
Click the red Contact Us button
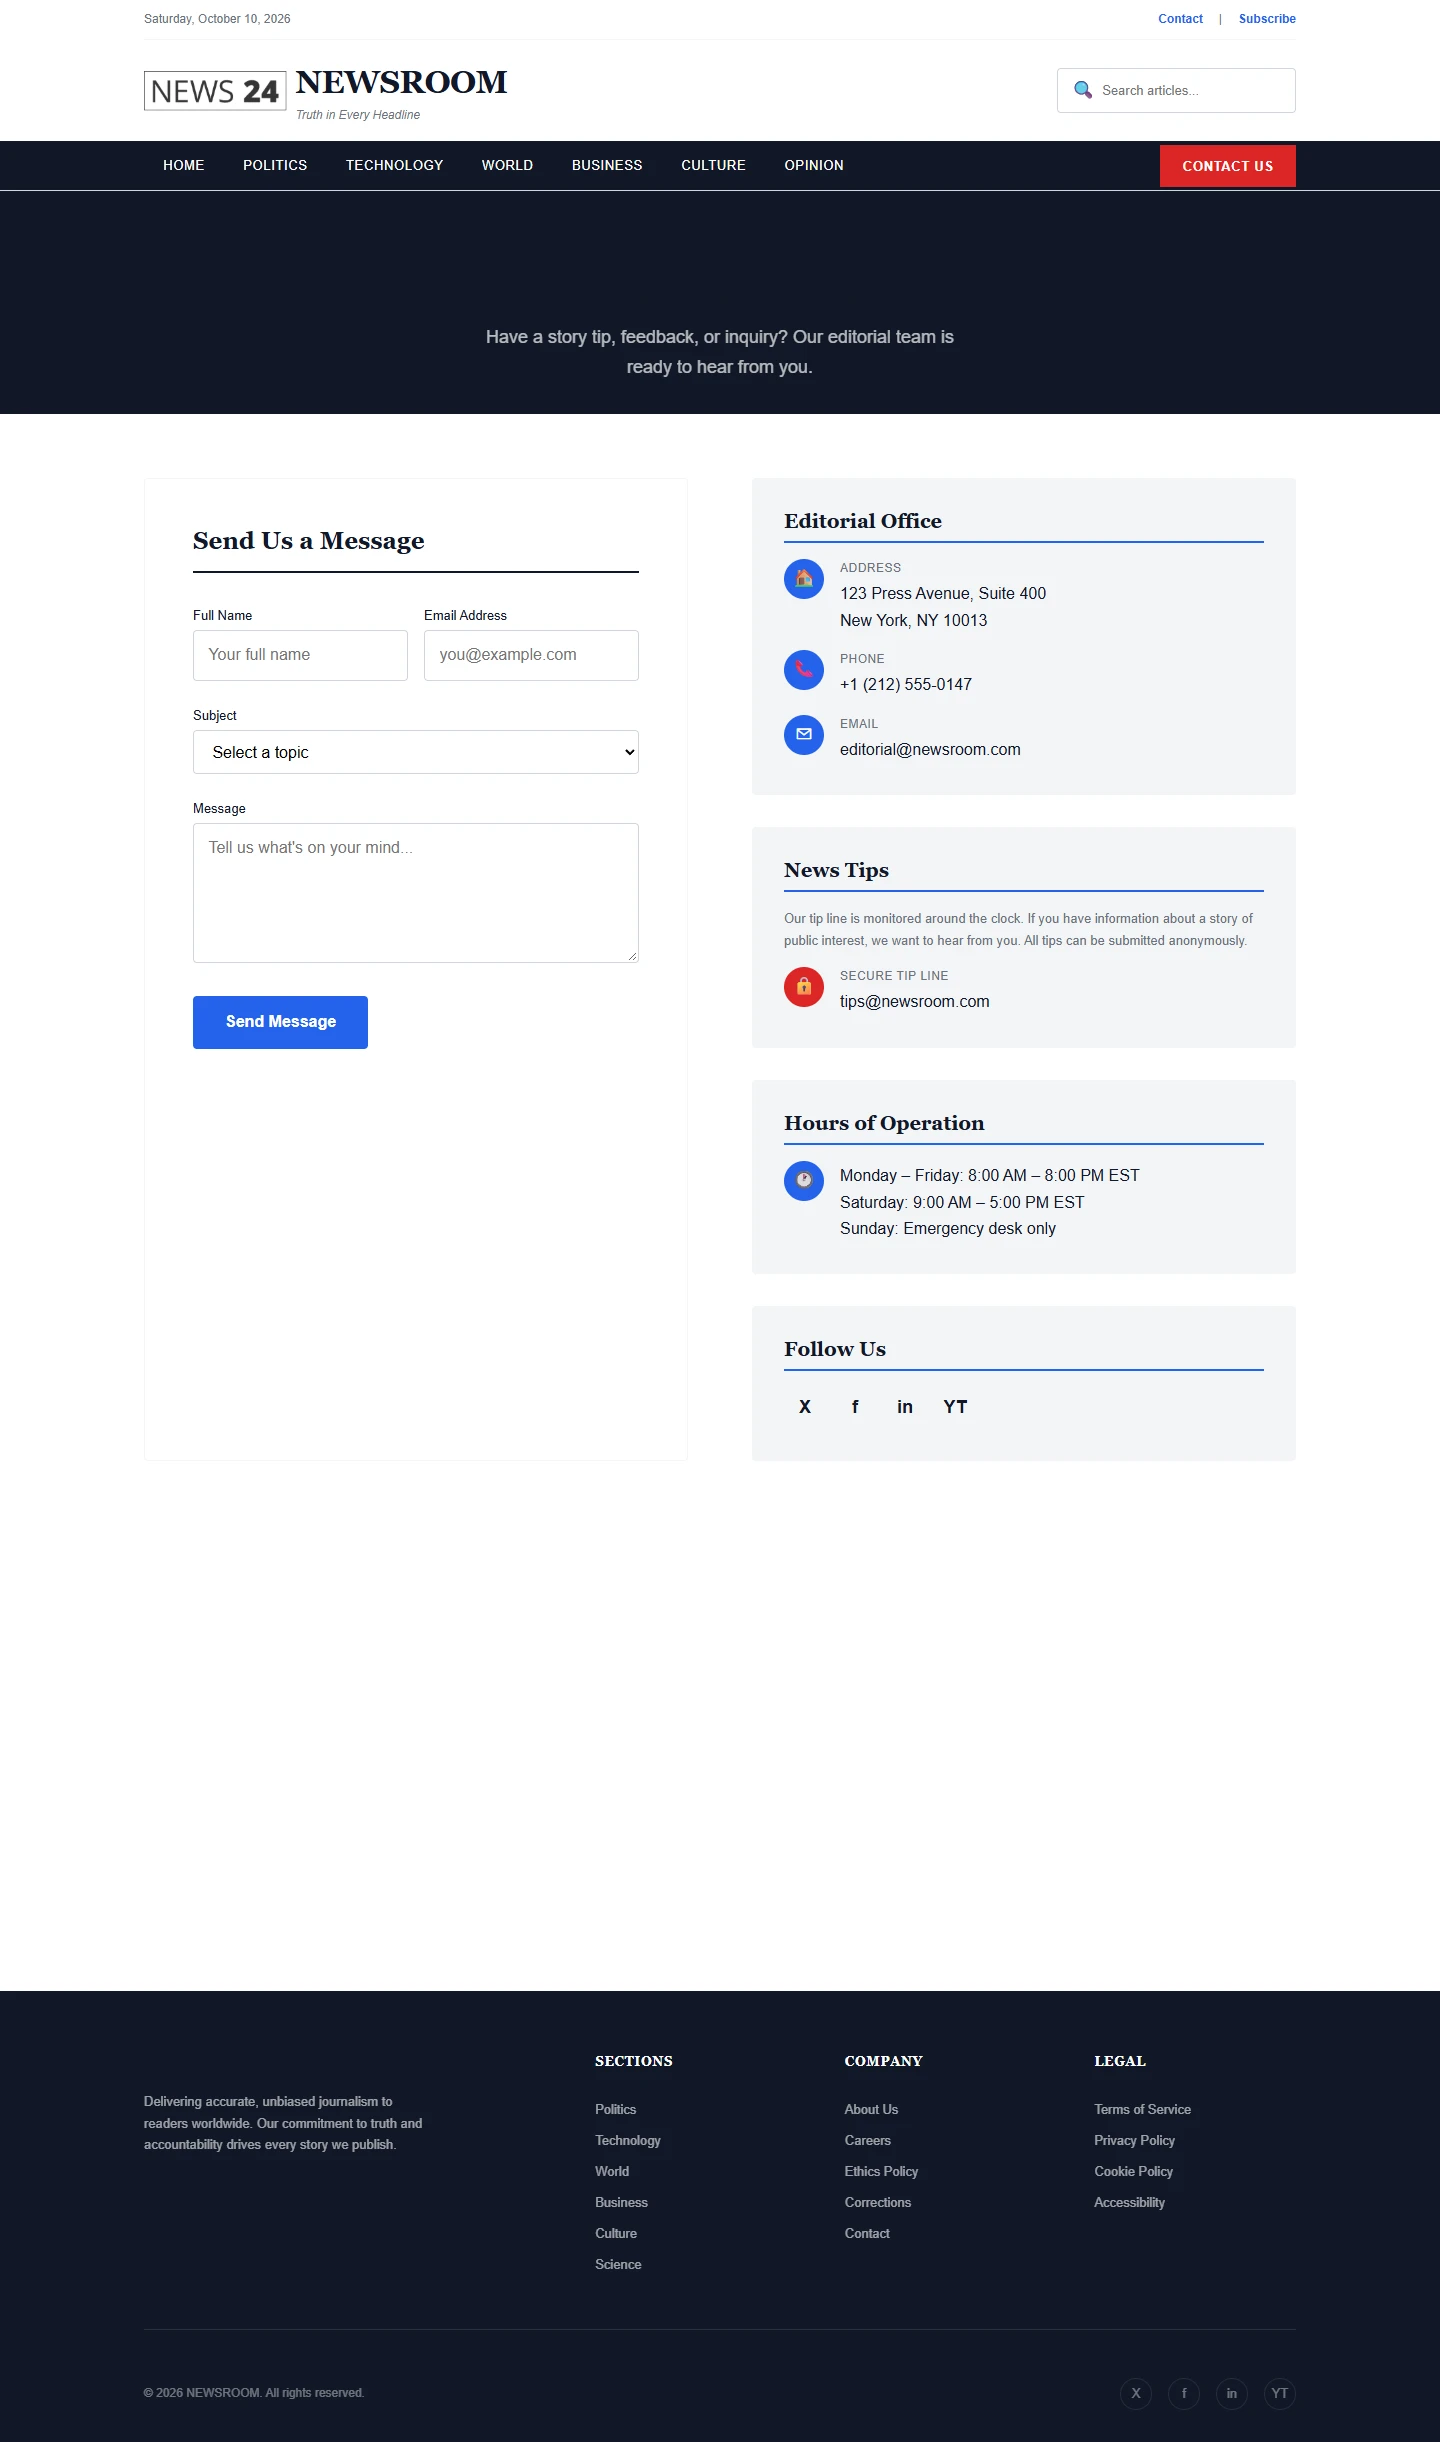1228,166
